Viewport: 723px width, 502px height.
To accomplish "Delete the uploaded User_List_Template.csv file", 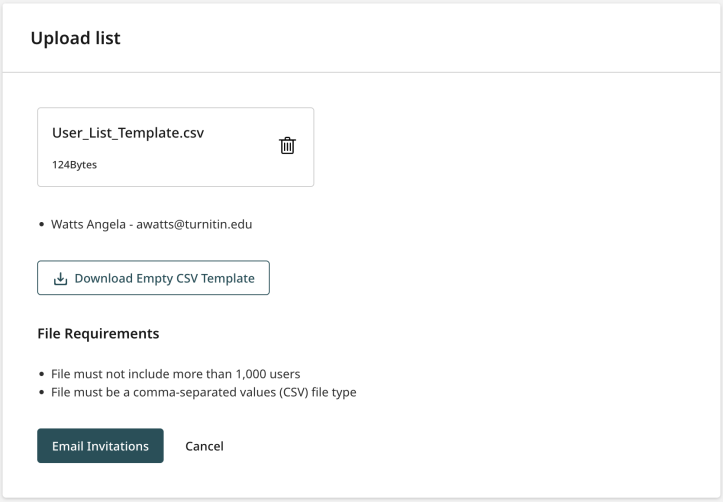I will (287, 146).
